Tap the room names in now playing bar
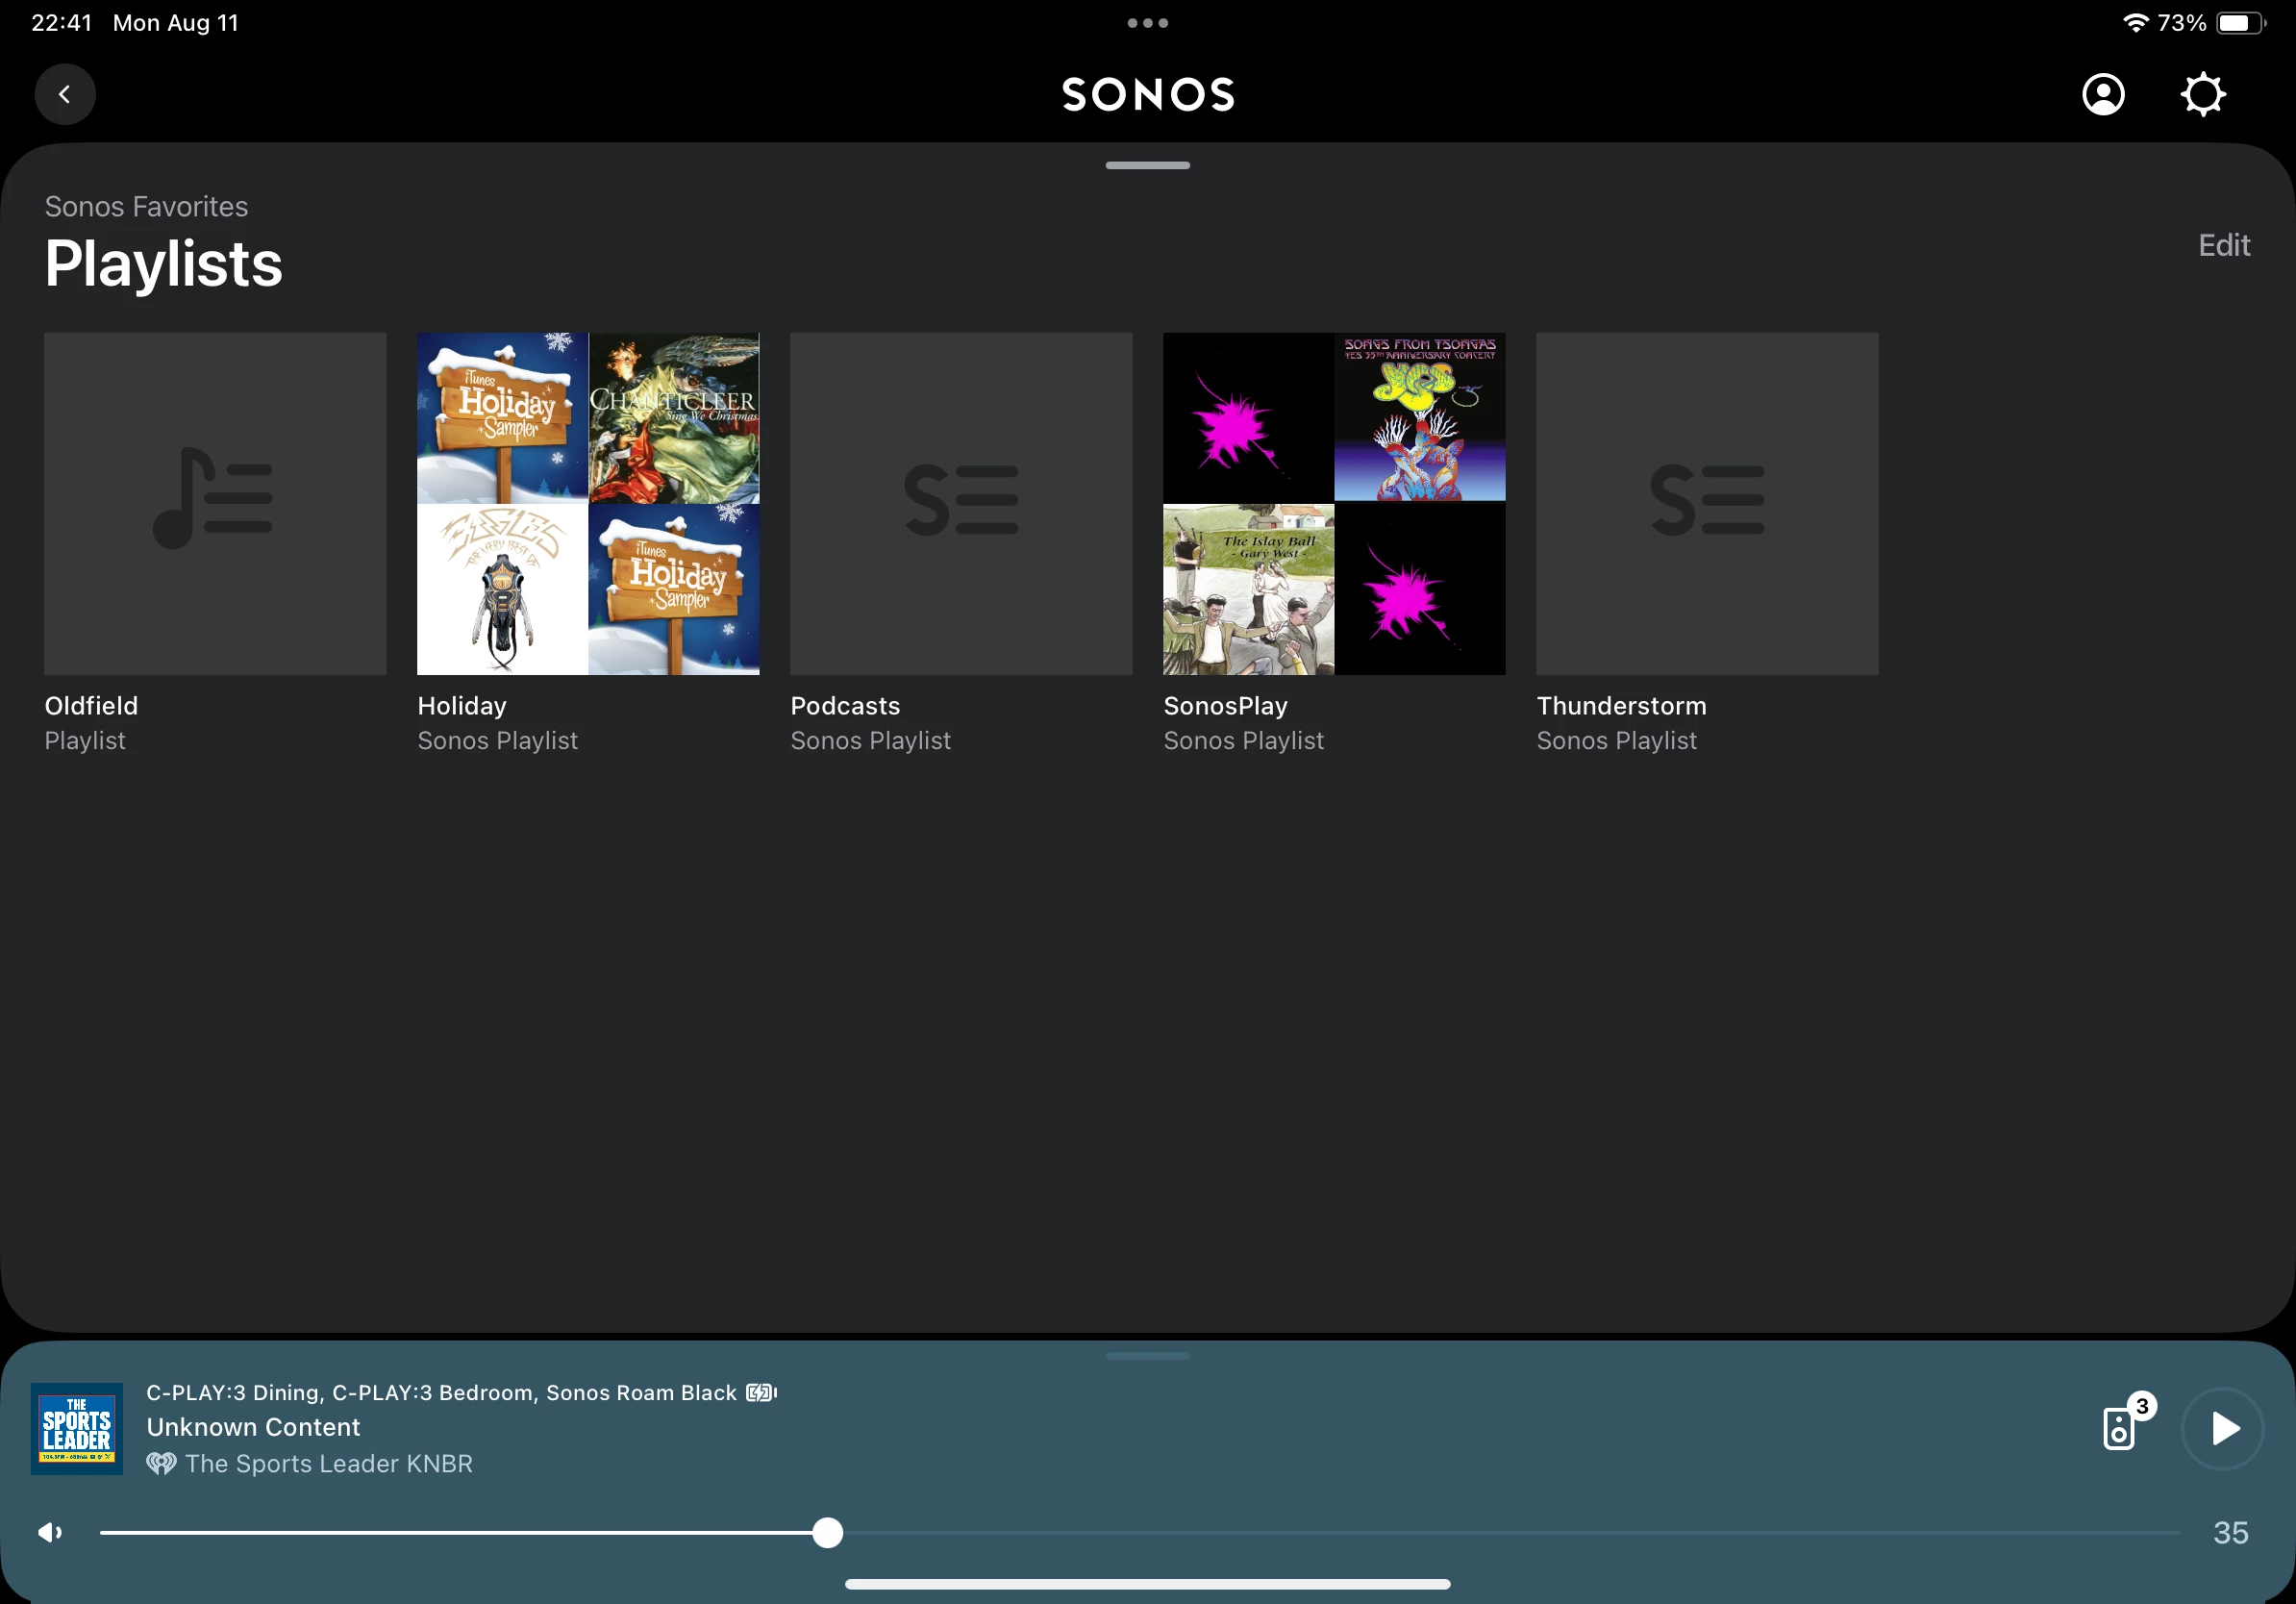2296x1604 pixels. [x=441, y=1393]
